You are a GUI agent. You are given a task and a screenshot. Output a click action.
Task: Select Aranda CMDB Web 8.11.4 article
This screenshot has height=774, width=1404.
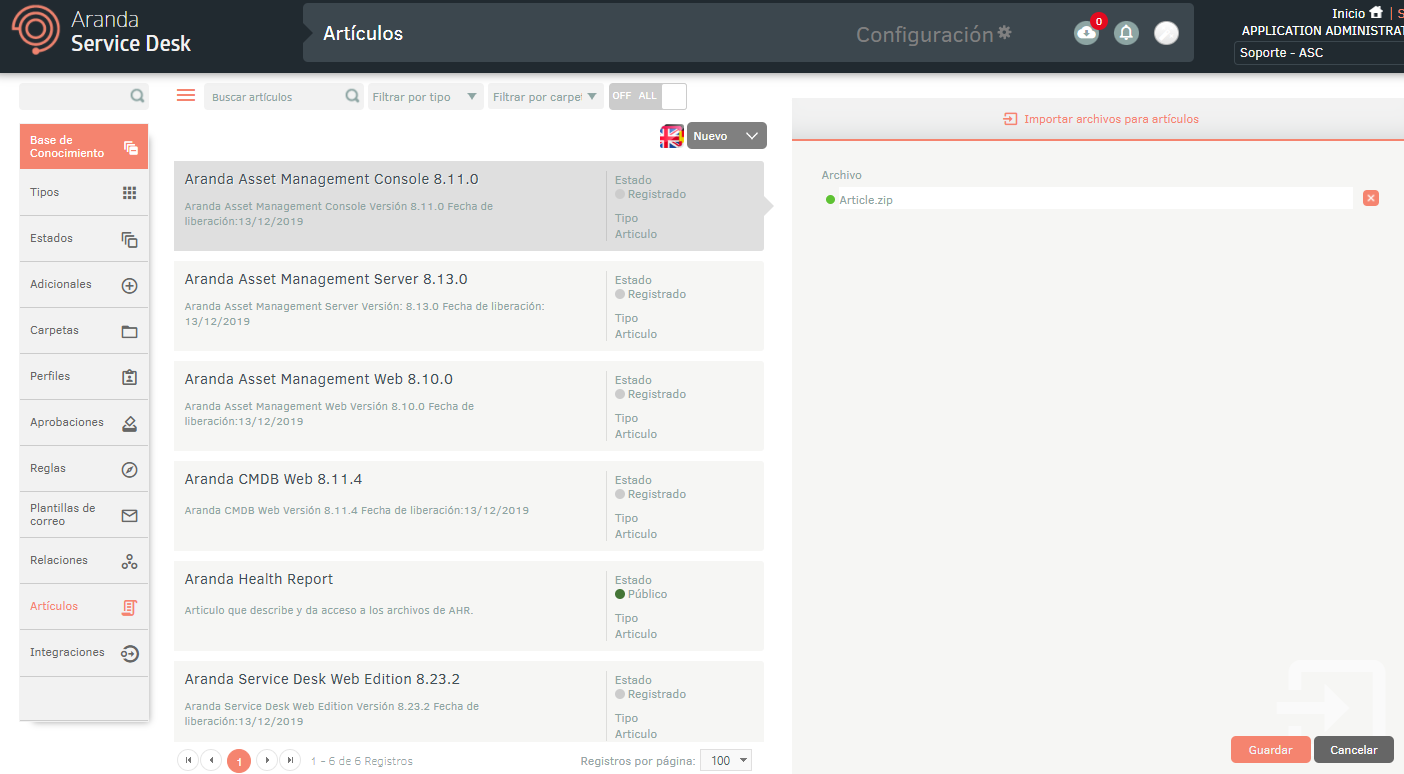[469, 506]
